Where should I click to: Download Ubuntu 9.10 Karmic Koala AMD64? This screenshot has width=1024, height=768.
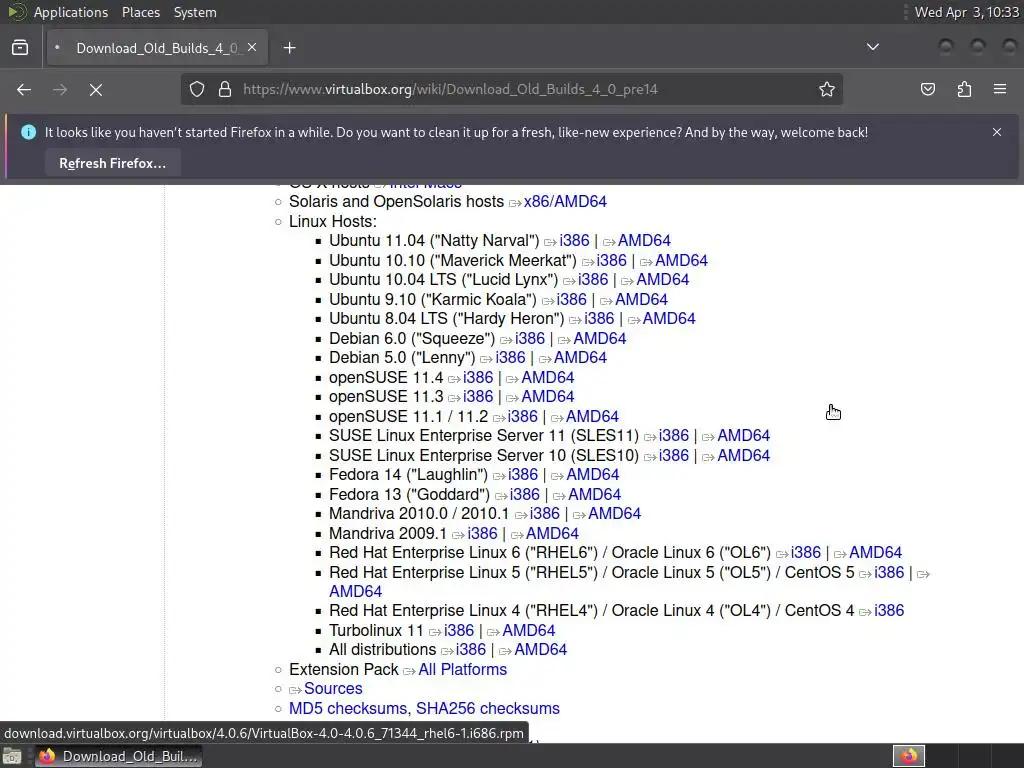point(641,299)
